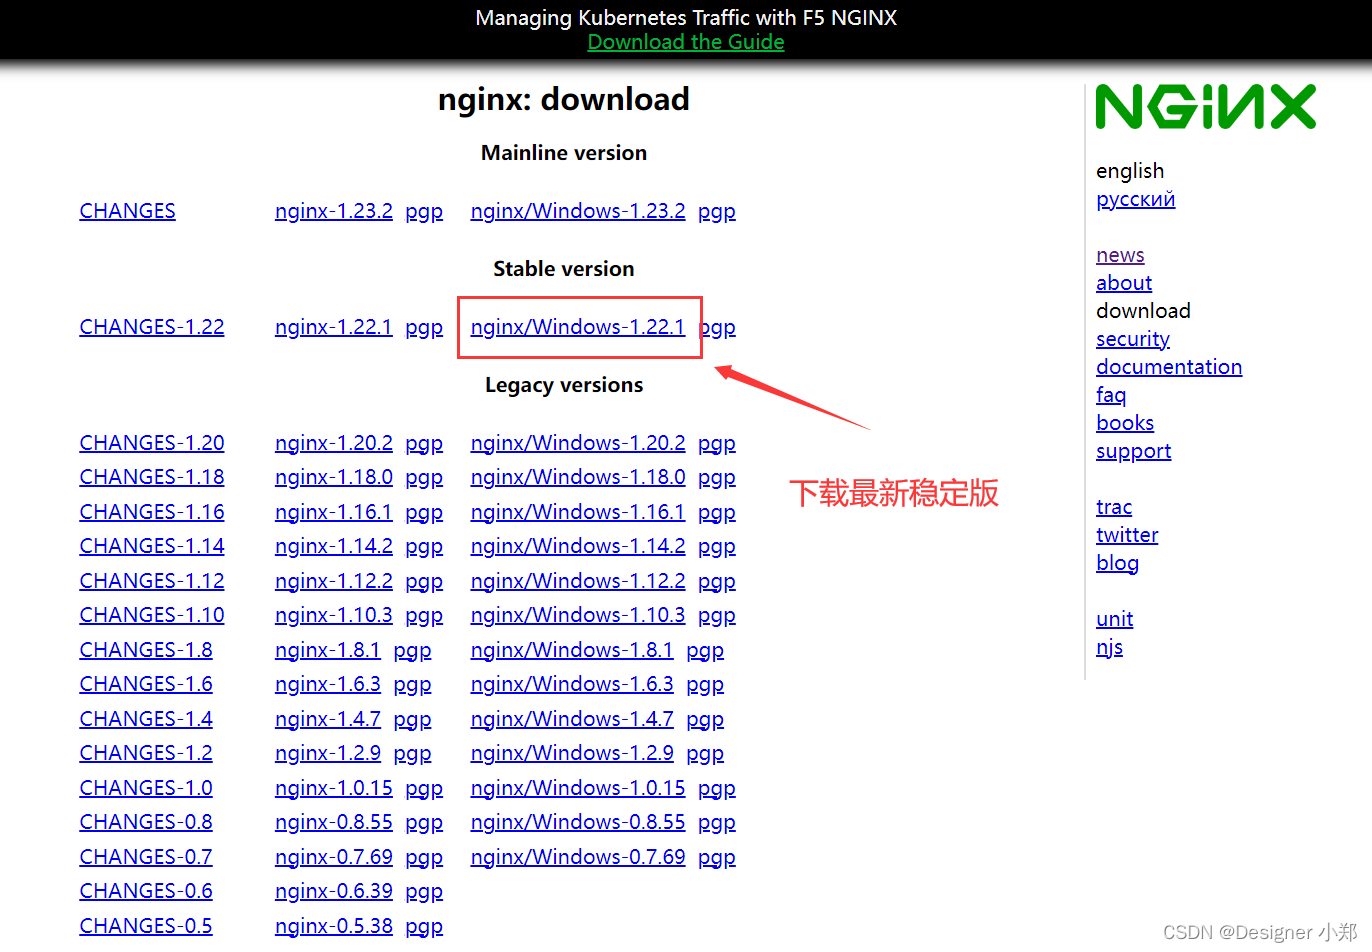Open CHANGES-1.14 link
The height and width of the screenshot is (952, 1372).
152,546
